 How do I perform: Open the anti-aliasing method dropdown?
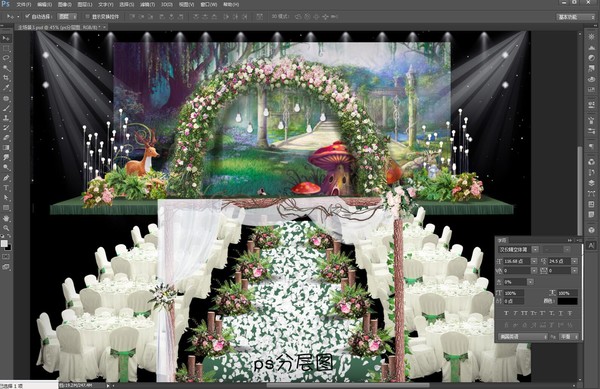pyautogui.click(x=569, y=337)
